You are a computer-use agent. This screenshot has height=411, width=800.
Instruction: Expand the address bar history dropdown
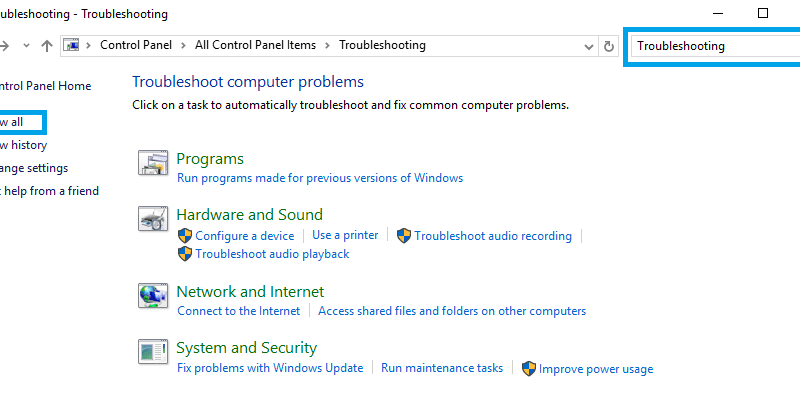[x=589, y=47]
